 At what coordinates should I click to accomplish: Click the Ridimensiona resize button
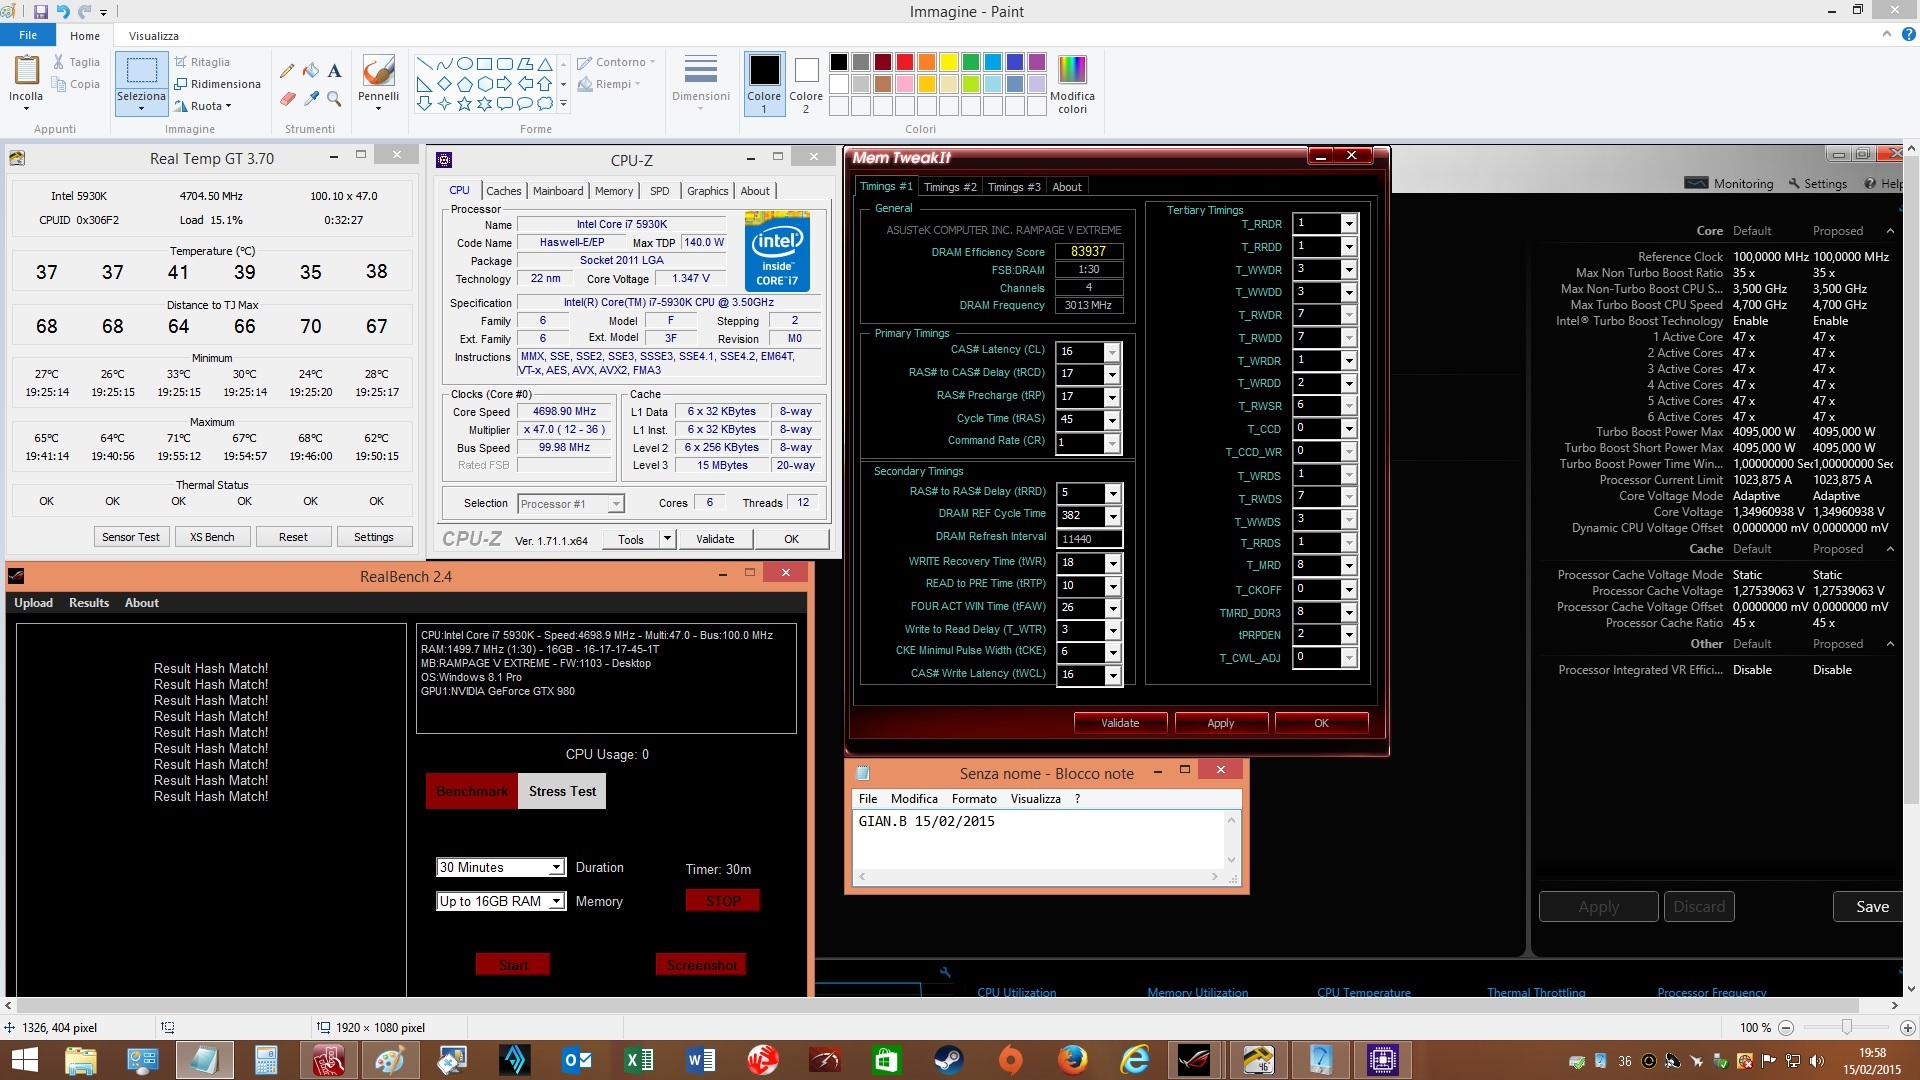click(217, 84)
